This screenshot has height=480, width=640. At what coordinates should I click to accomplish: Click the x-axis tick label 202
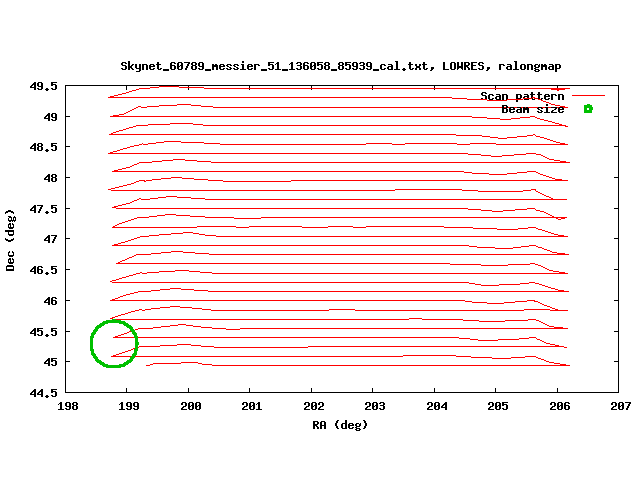point(313,406)
